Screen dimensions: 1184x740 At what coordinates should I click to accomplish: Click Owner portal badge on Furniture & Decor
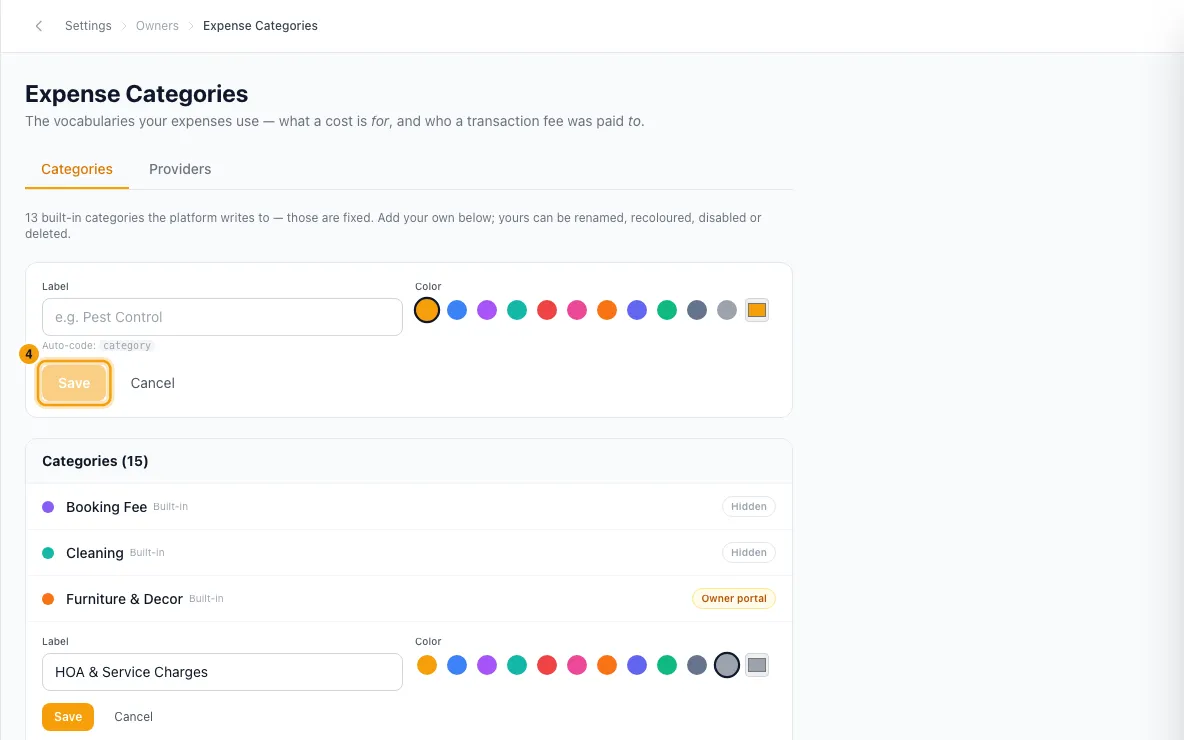click(734, 599)
